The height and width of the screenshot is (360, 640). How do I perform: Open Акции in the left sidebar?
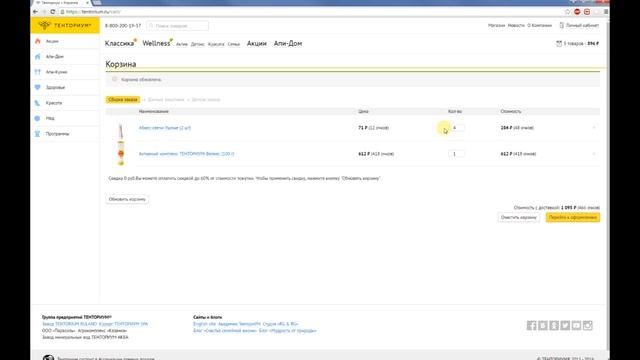52,41
